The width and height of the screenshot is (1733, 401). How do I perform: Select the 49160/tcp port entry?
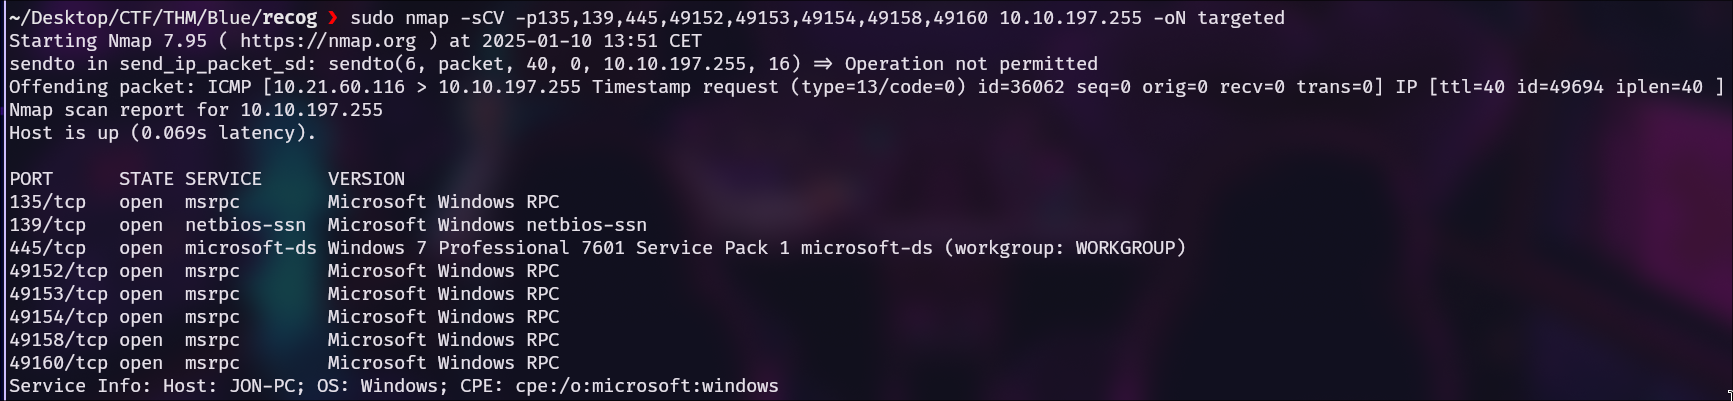pyautogui.click(x=58, y=363)
